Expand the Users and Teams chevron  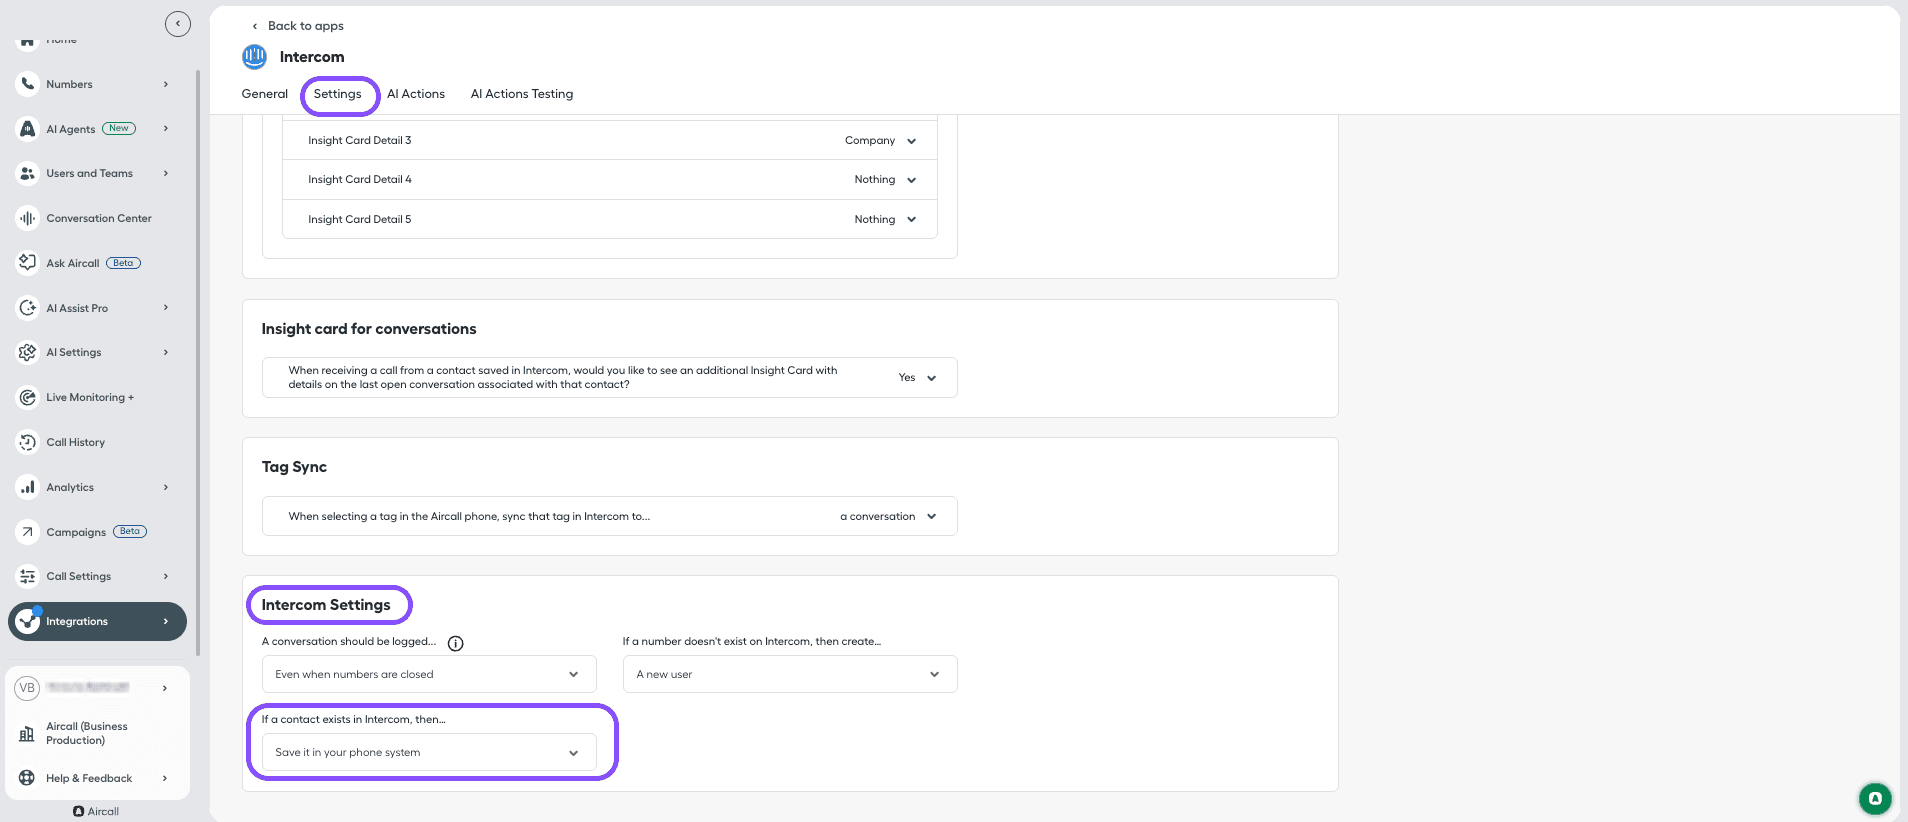(x=166, y=173)
